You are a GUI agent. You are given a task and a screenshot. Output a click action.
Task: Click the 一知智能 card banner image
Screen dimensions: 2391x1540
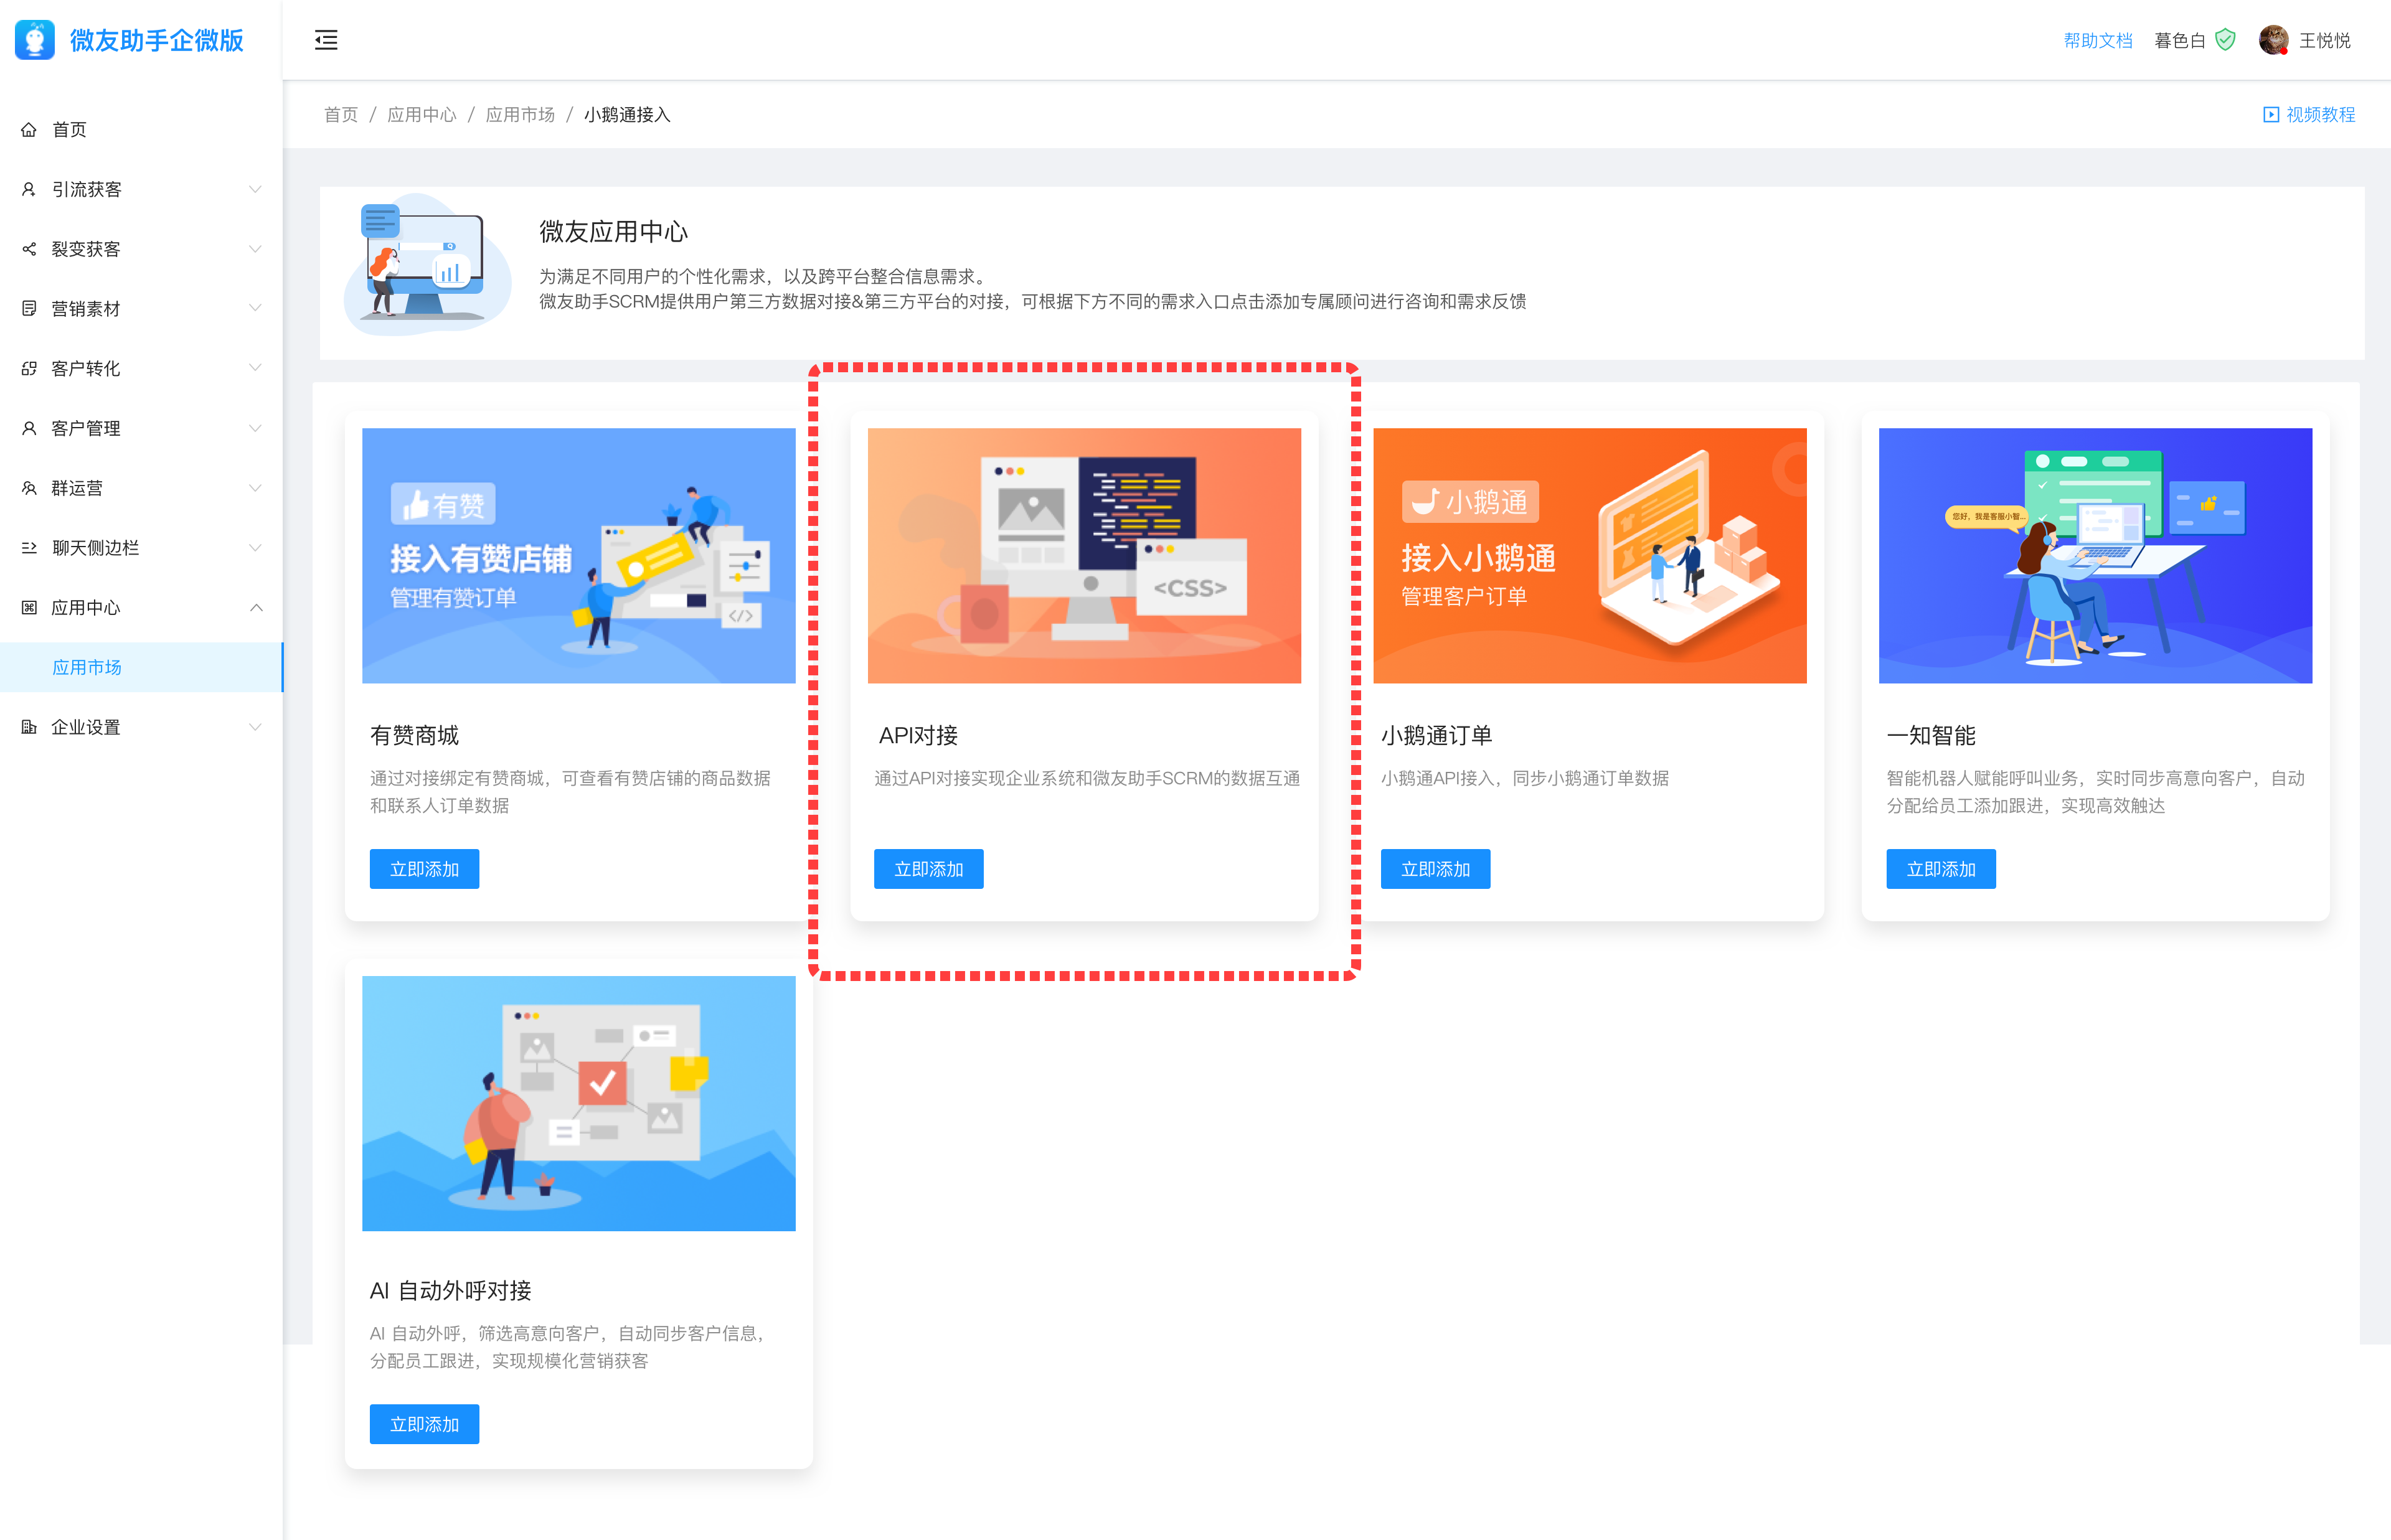pyautogui.click(x=2095, y=556)
